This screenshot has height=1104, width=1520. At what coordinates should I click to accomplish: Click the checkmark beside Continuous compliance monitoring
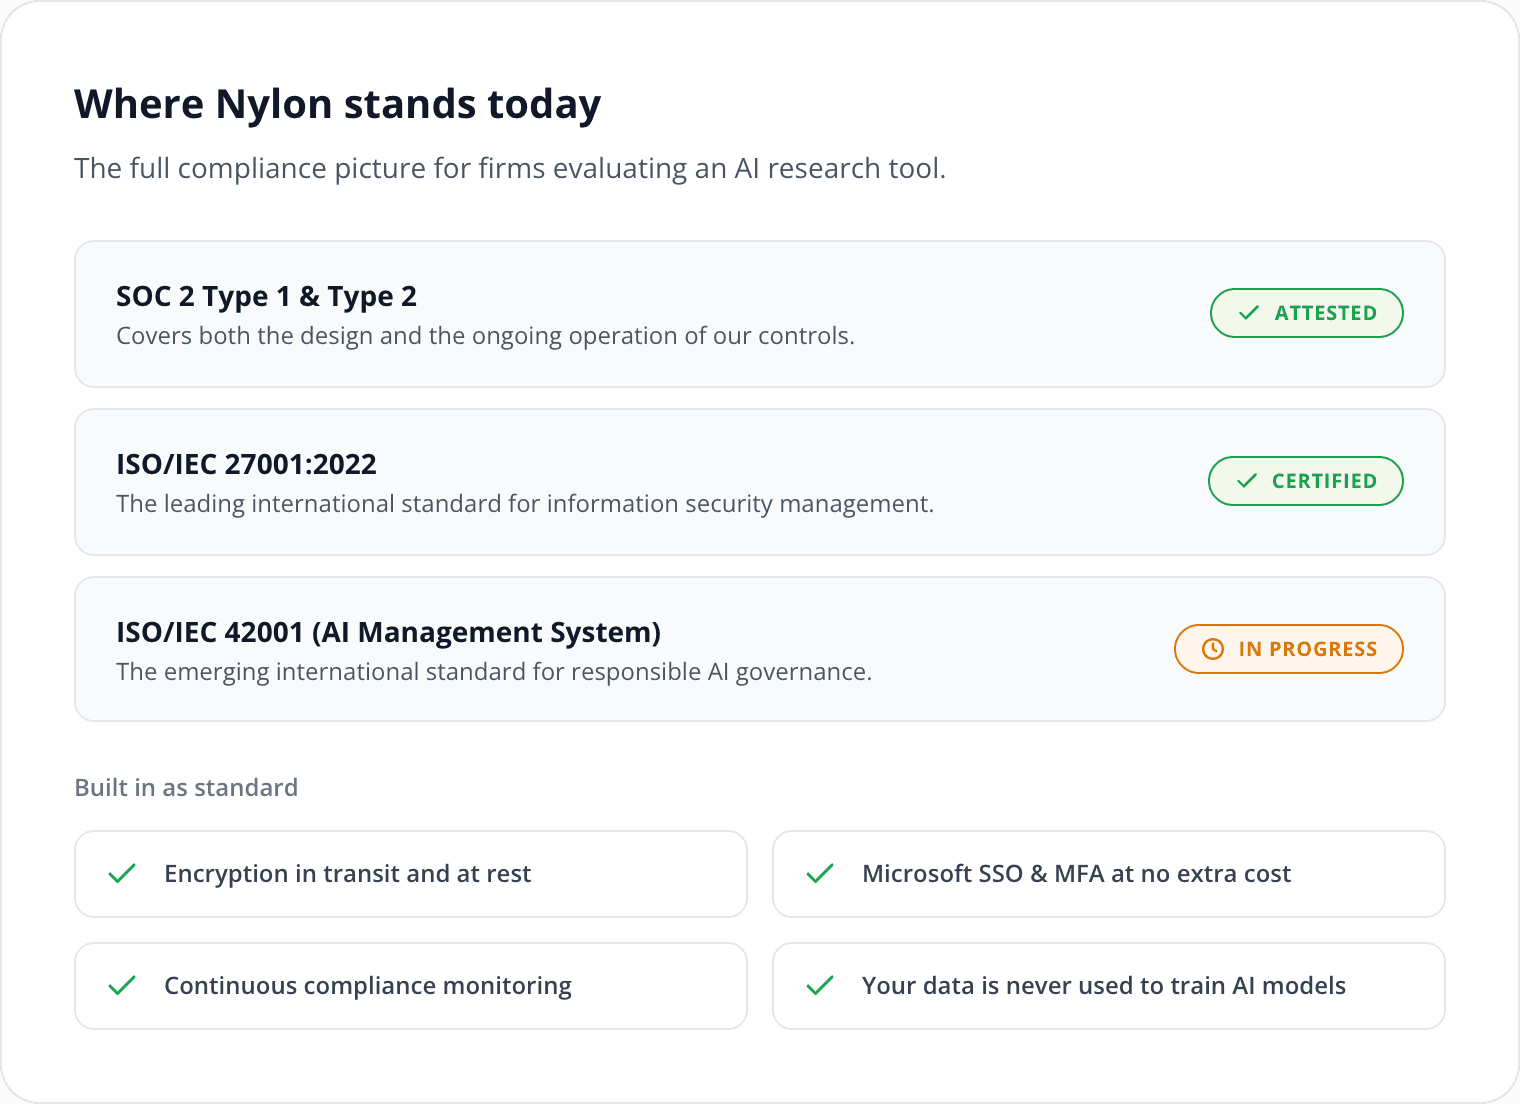122,986
